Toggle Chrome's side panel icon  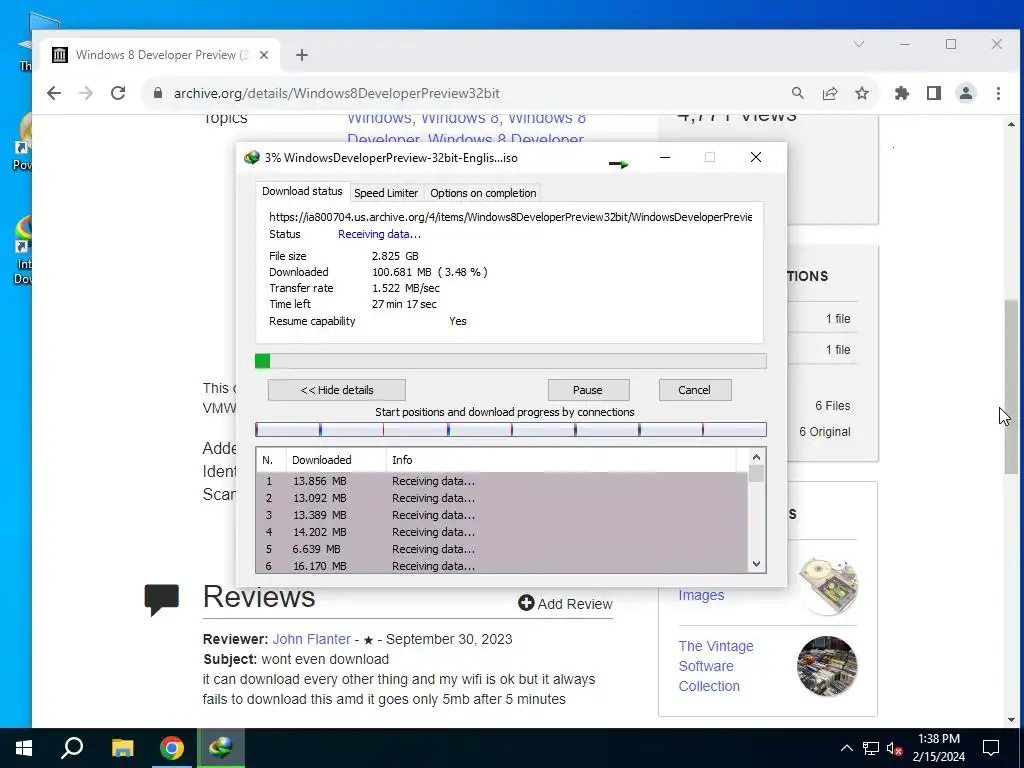tap(934, 93)
